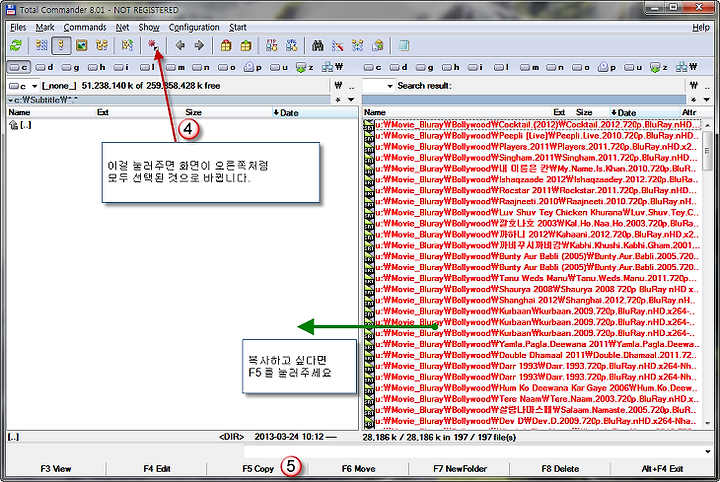Viewport: 720px width, 482px height.
Task: Click the toolbar icon left of red asterisk
Action: tap(127, 45)
